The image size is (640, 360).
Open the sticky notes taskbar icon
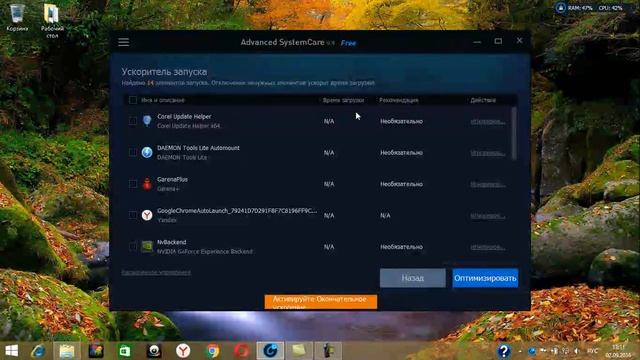pyautogui.click(x=299, y=351)
